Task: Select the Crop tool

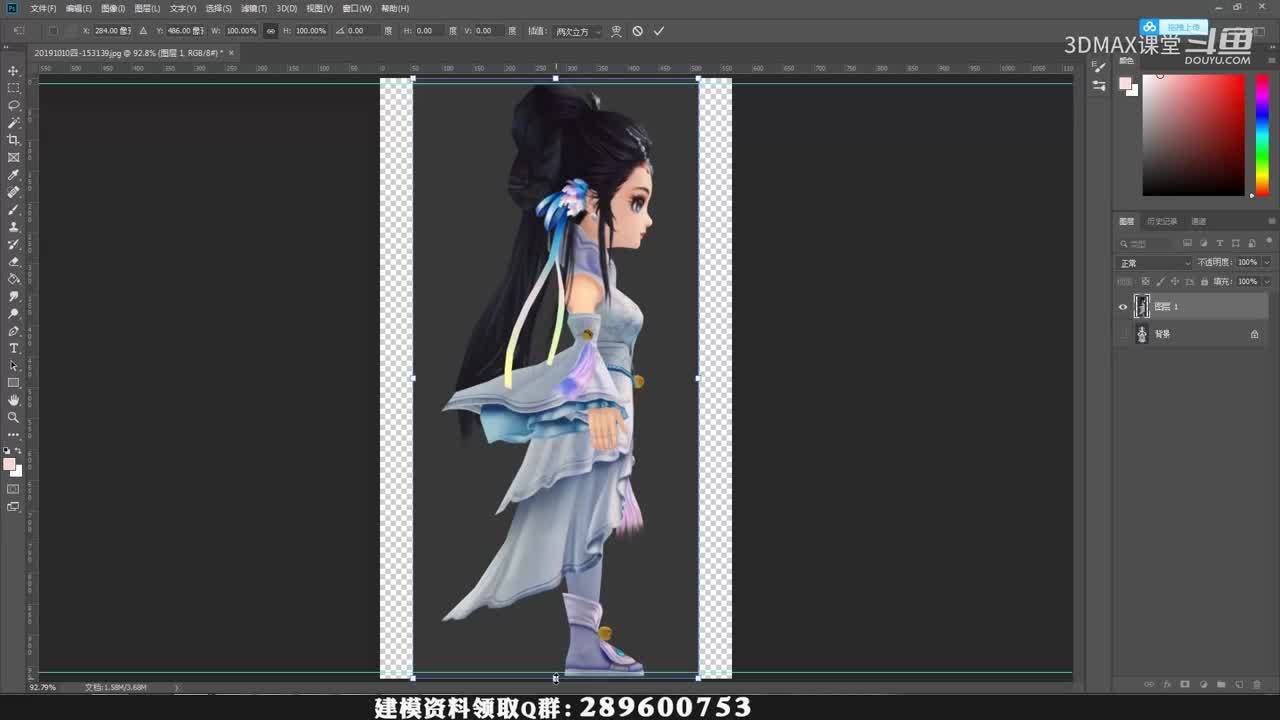Action: click(13, 140)
